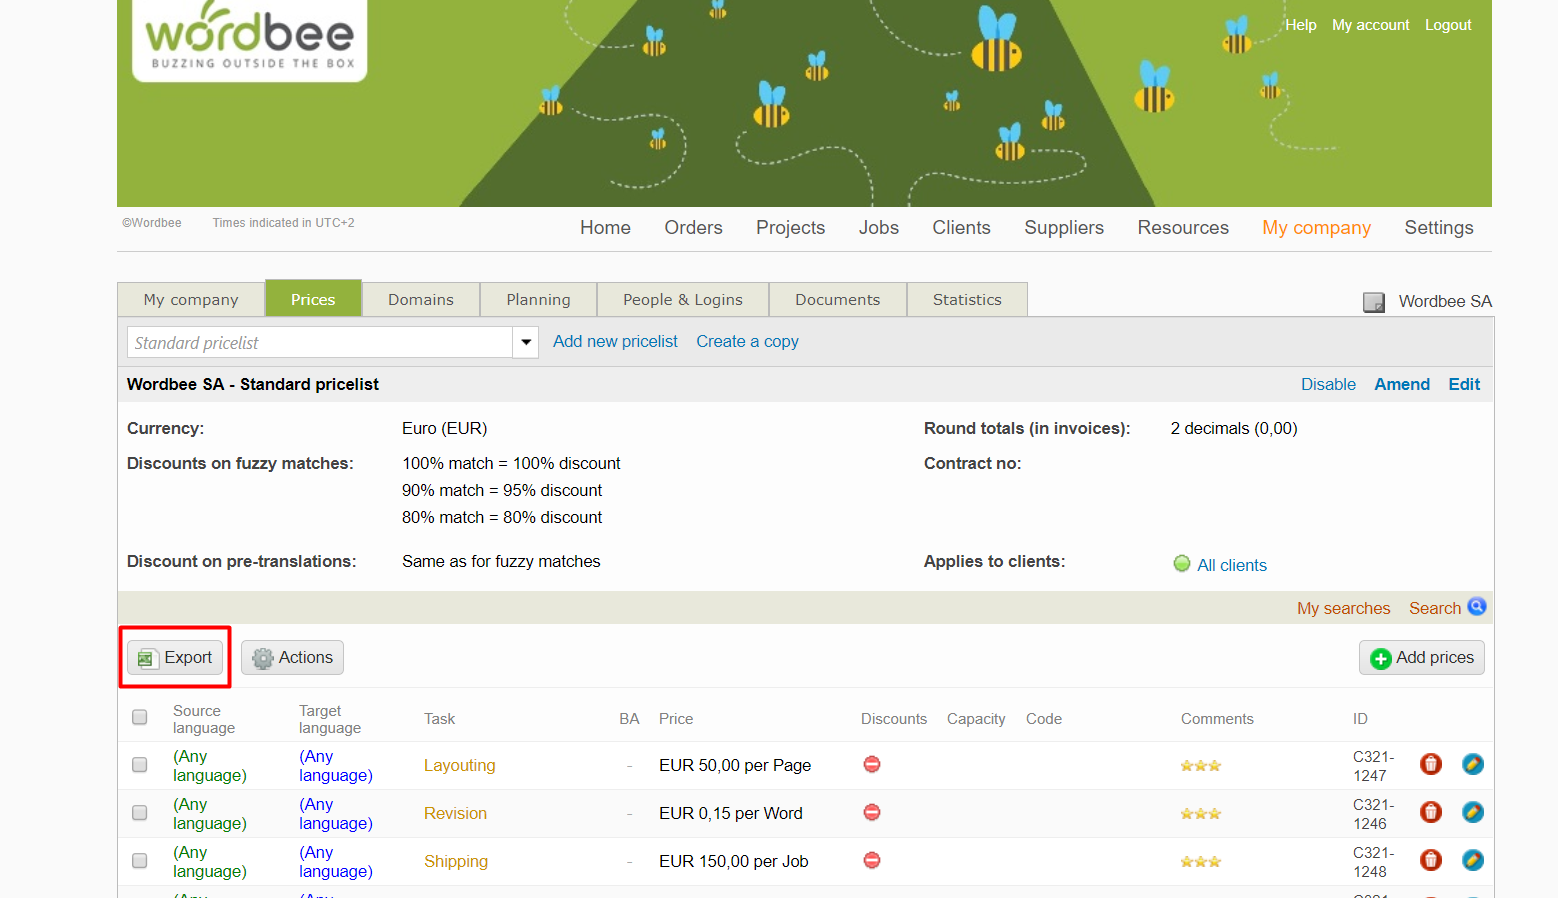The width and height of the screenshot is (1558, 898).
Task: Toggle the select-all checkbox in table header
Action: coord(140,717)
